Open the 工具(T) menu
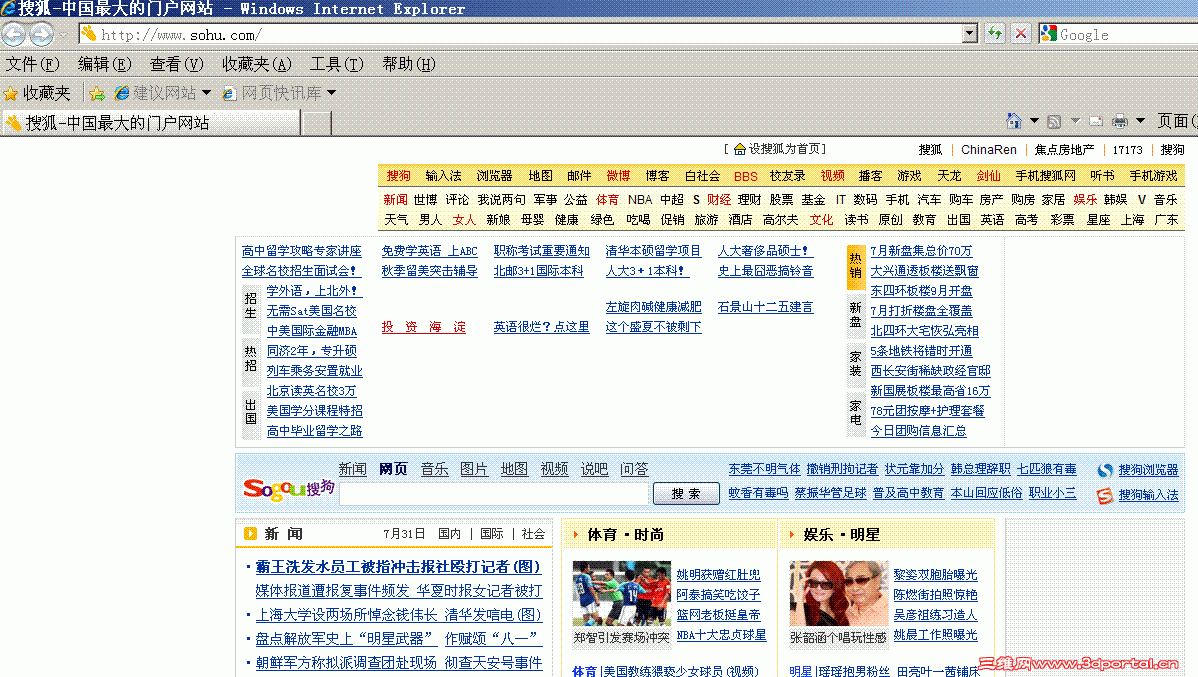1198x677 pixels. point(336,64)
